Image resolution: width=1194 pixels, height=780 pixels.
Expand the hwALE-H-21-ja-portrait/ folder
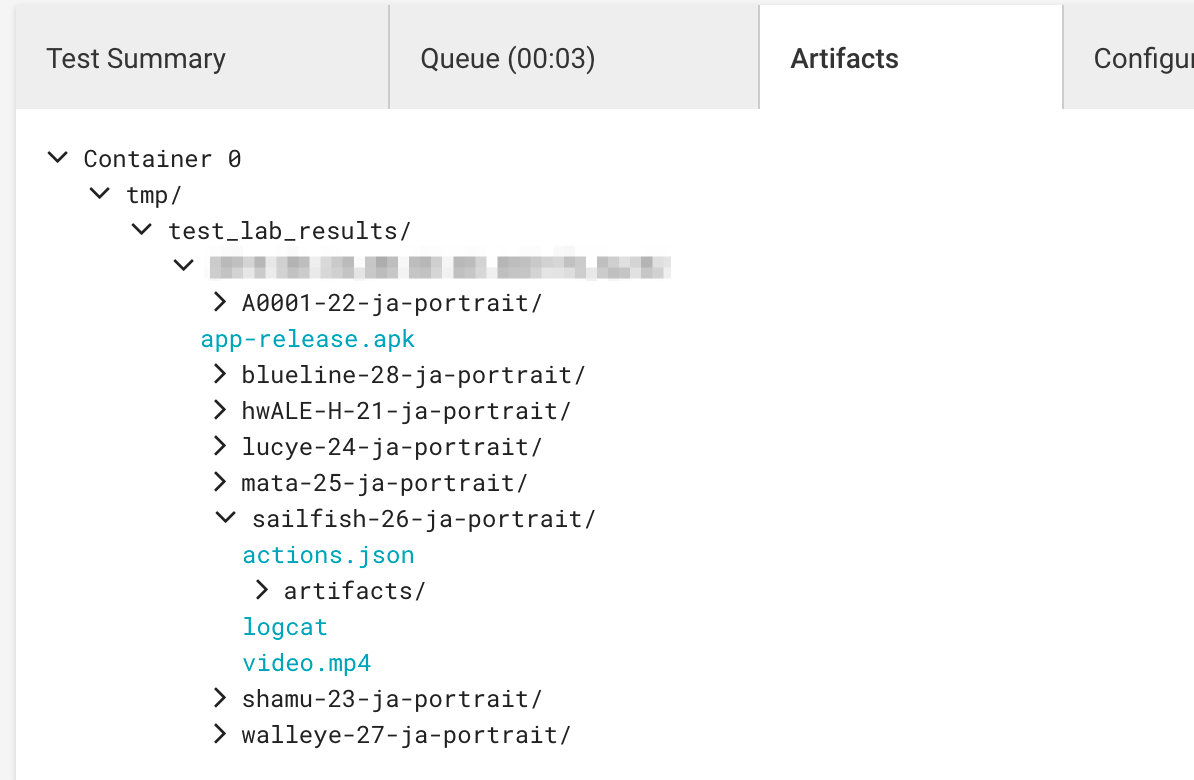(x=219, y=409)
